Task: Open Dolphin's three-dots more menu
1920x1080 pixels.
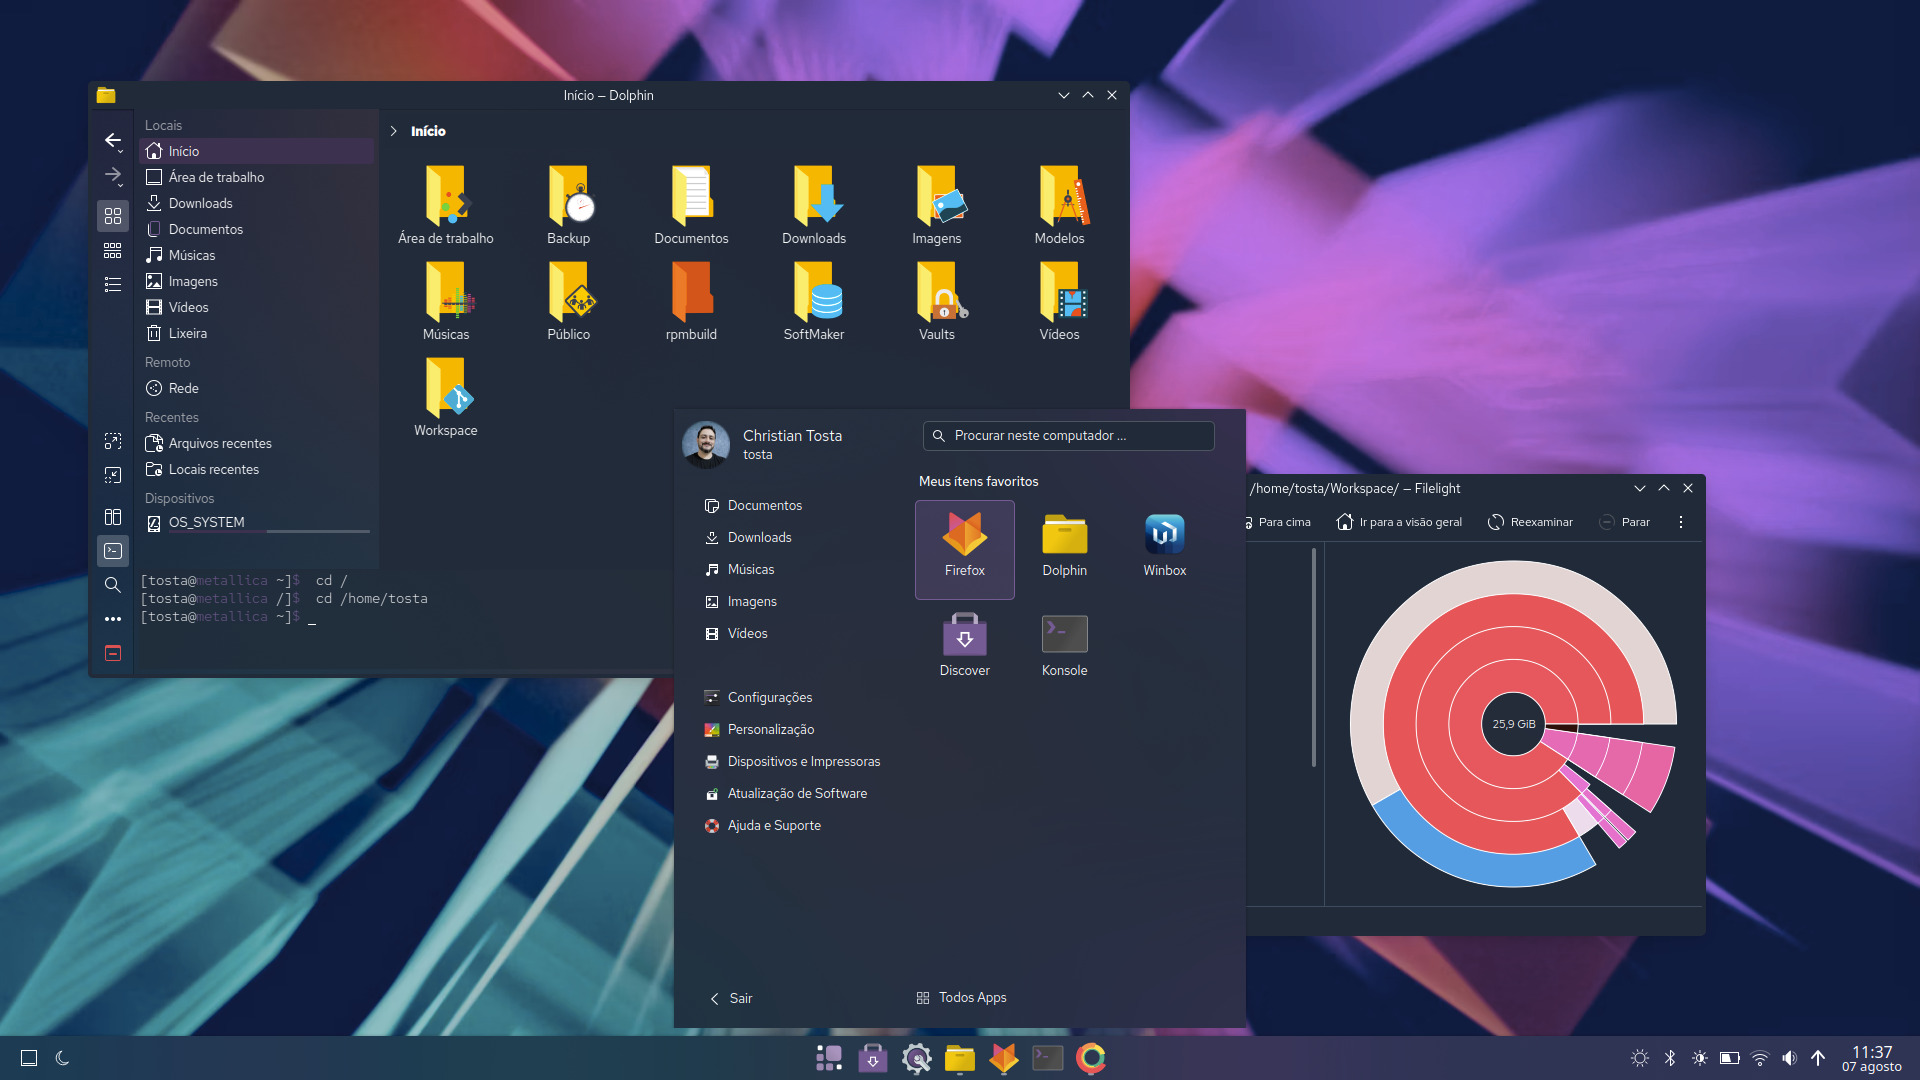Action: point(113,619)
